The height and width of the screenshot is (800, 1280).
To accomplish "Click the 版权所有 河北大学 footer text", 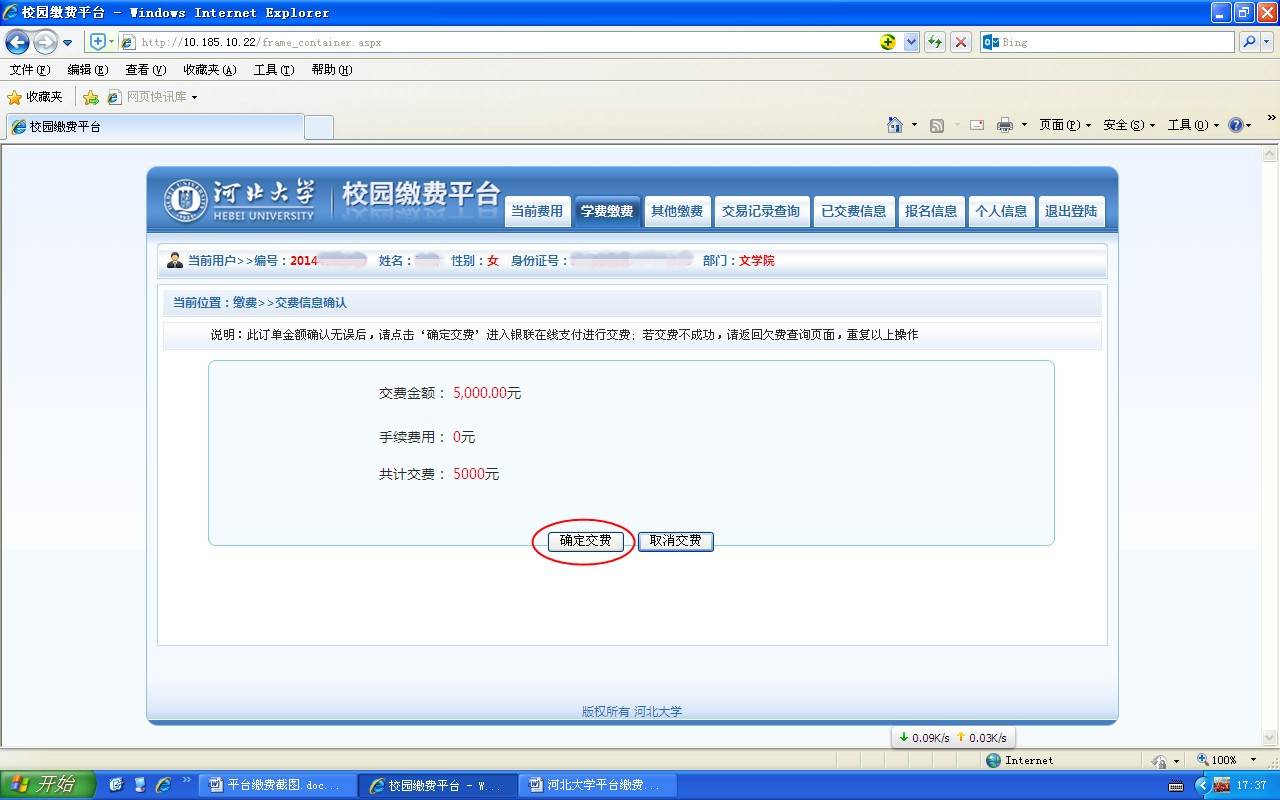I will 632,712.
